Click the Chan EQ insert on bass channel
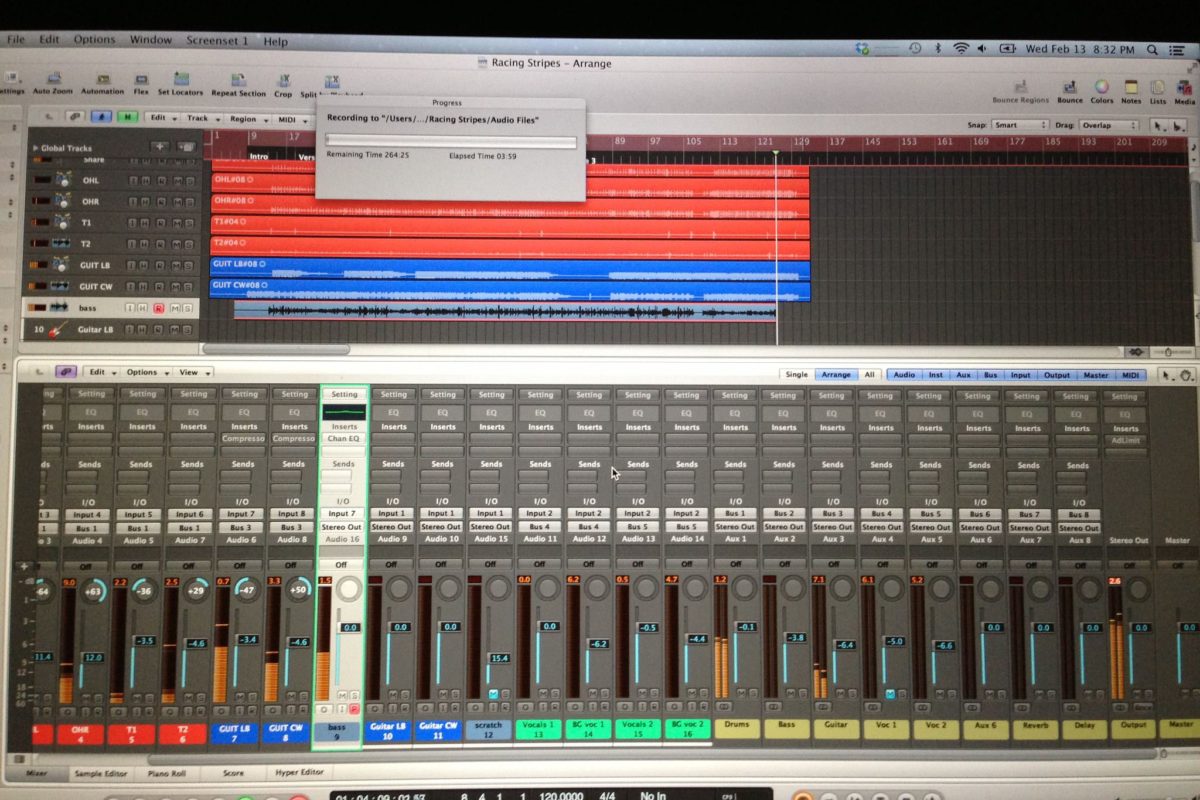Image resolution: width=1200 pixels, height=800 pixels. [x=343, y=439]
